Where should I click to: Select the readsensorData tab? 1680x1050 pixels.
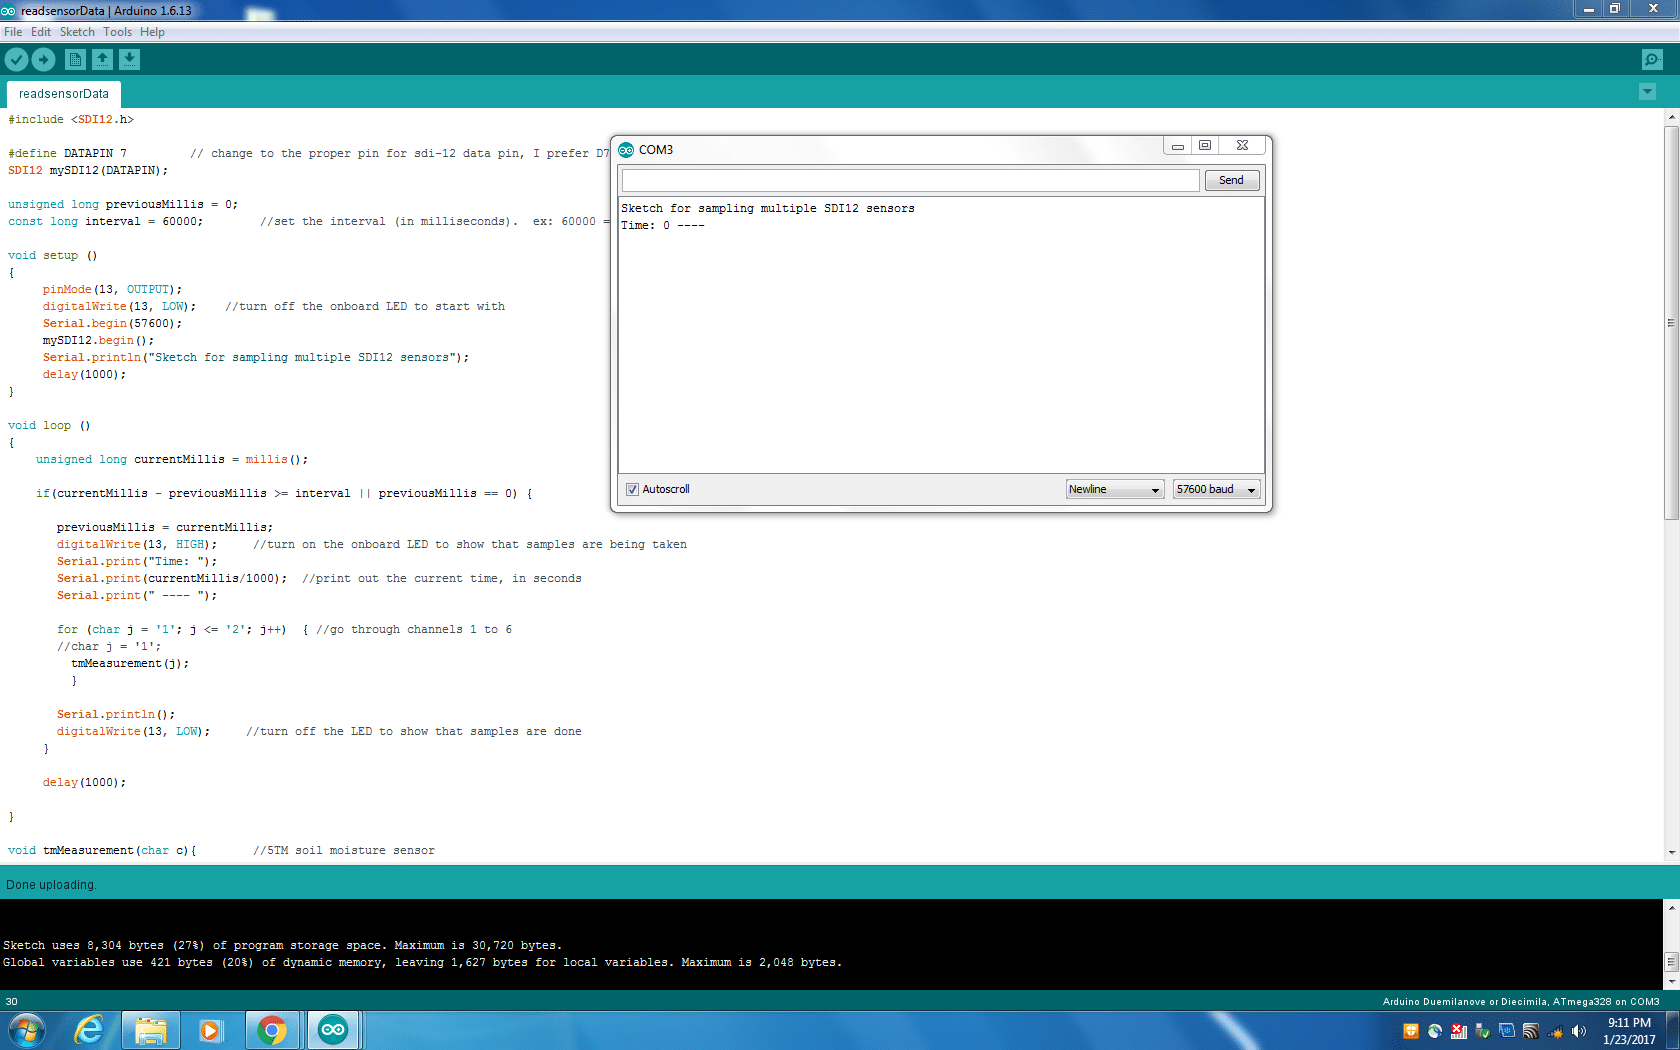click(x=64, y=94)
